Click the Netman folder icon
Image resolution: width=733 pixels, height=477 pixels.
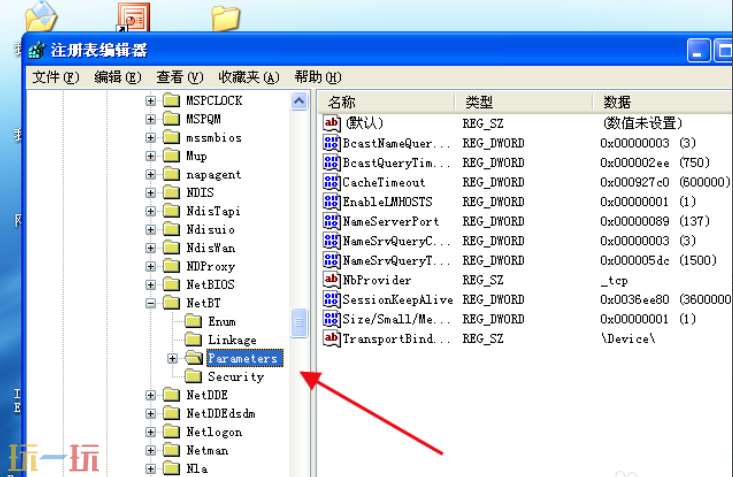coord(172,450)
